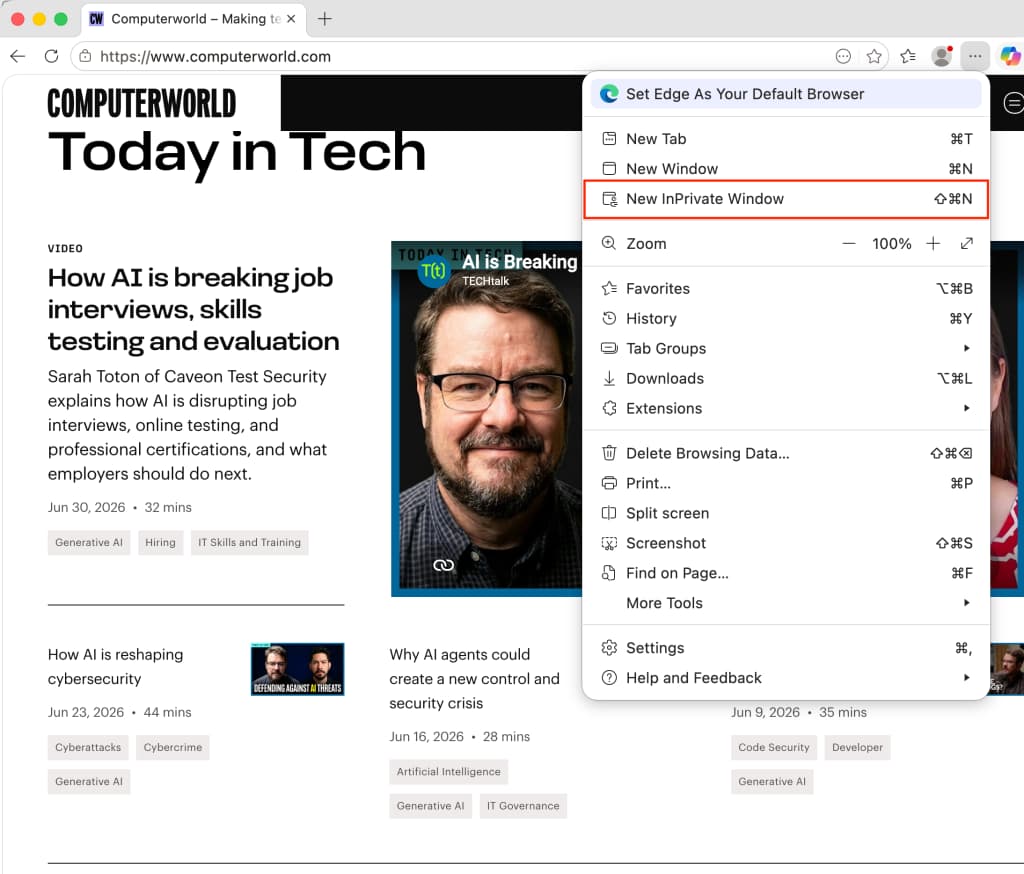Expand the Tab Groups submenu
The width and height of the screenshot is (1024, 874).
point(786,349)
